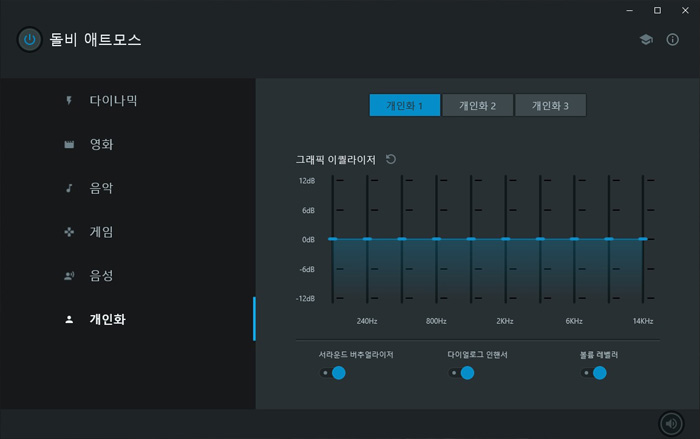Click the 800Hz frequency label

click(436, 321)
